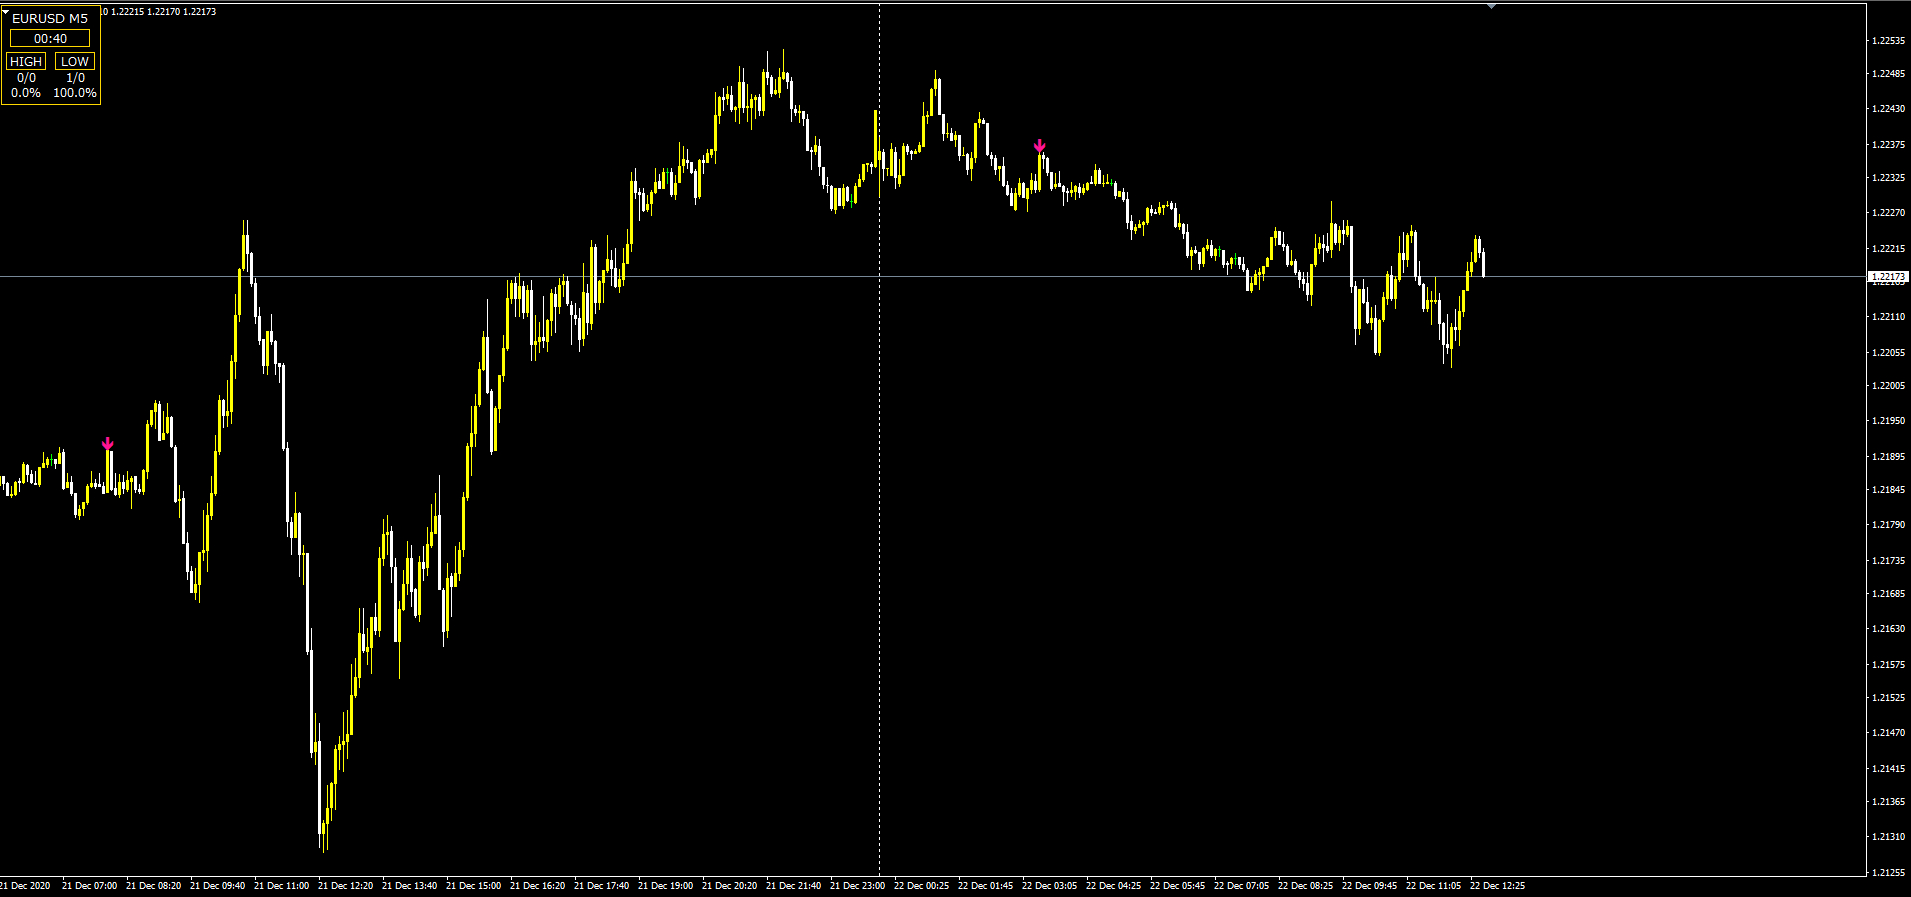Click the 21 Dec 2020 date label
This screenshot has width=1911, height=897.
coord(25,886)
